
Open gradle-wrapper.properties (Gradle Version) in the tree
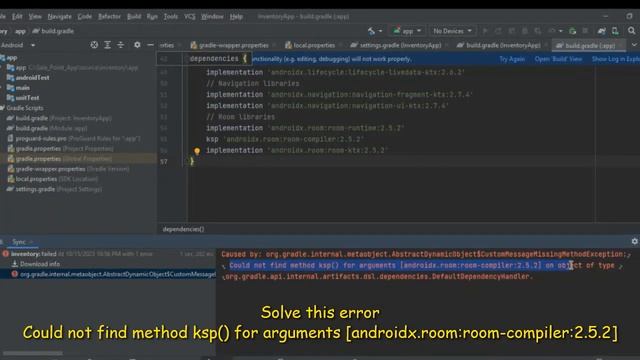pyautogui.click(x=68, y=169)
